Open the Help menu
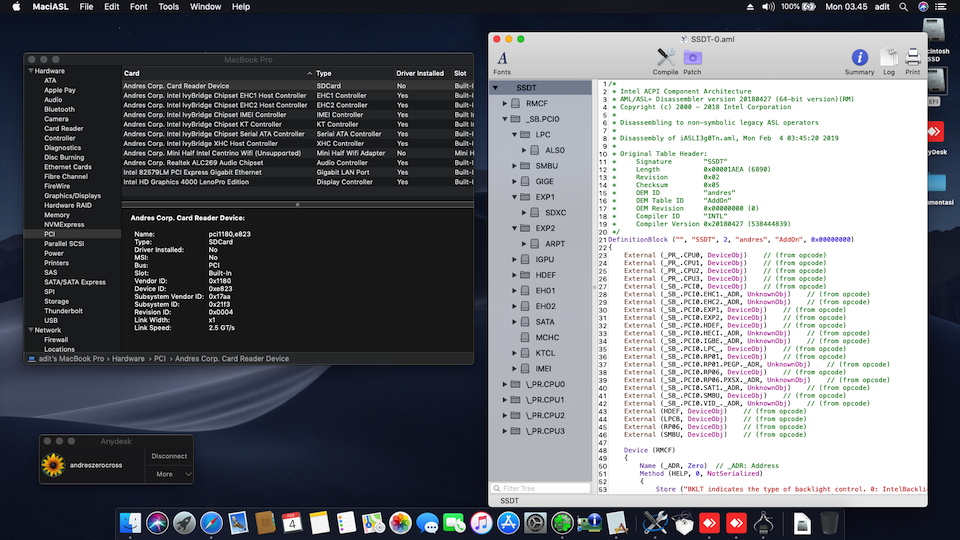 241,7
